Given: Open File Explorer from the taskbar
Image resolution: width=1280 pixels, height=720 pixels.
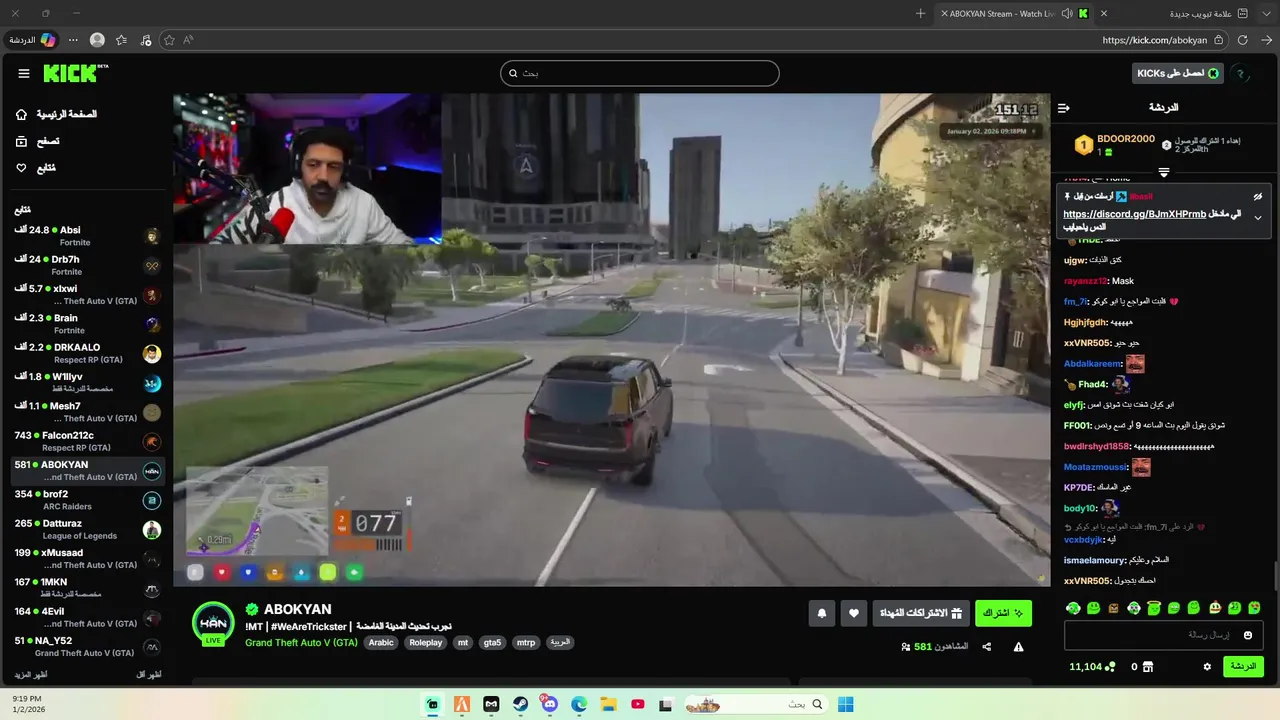Looking at the screenshot, I should tap(608, 704).
